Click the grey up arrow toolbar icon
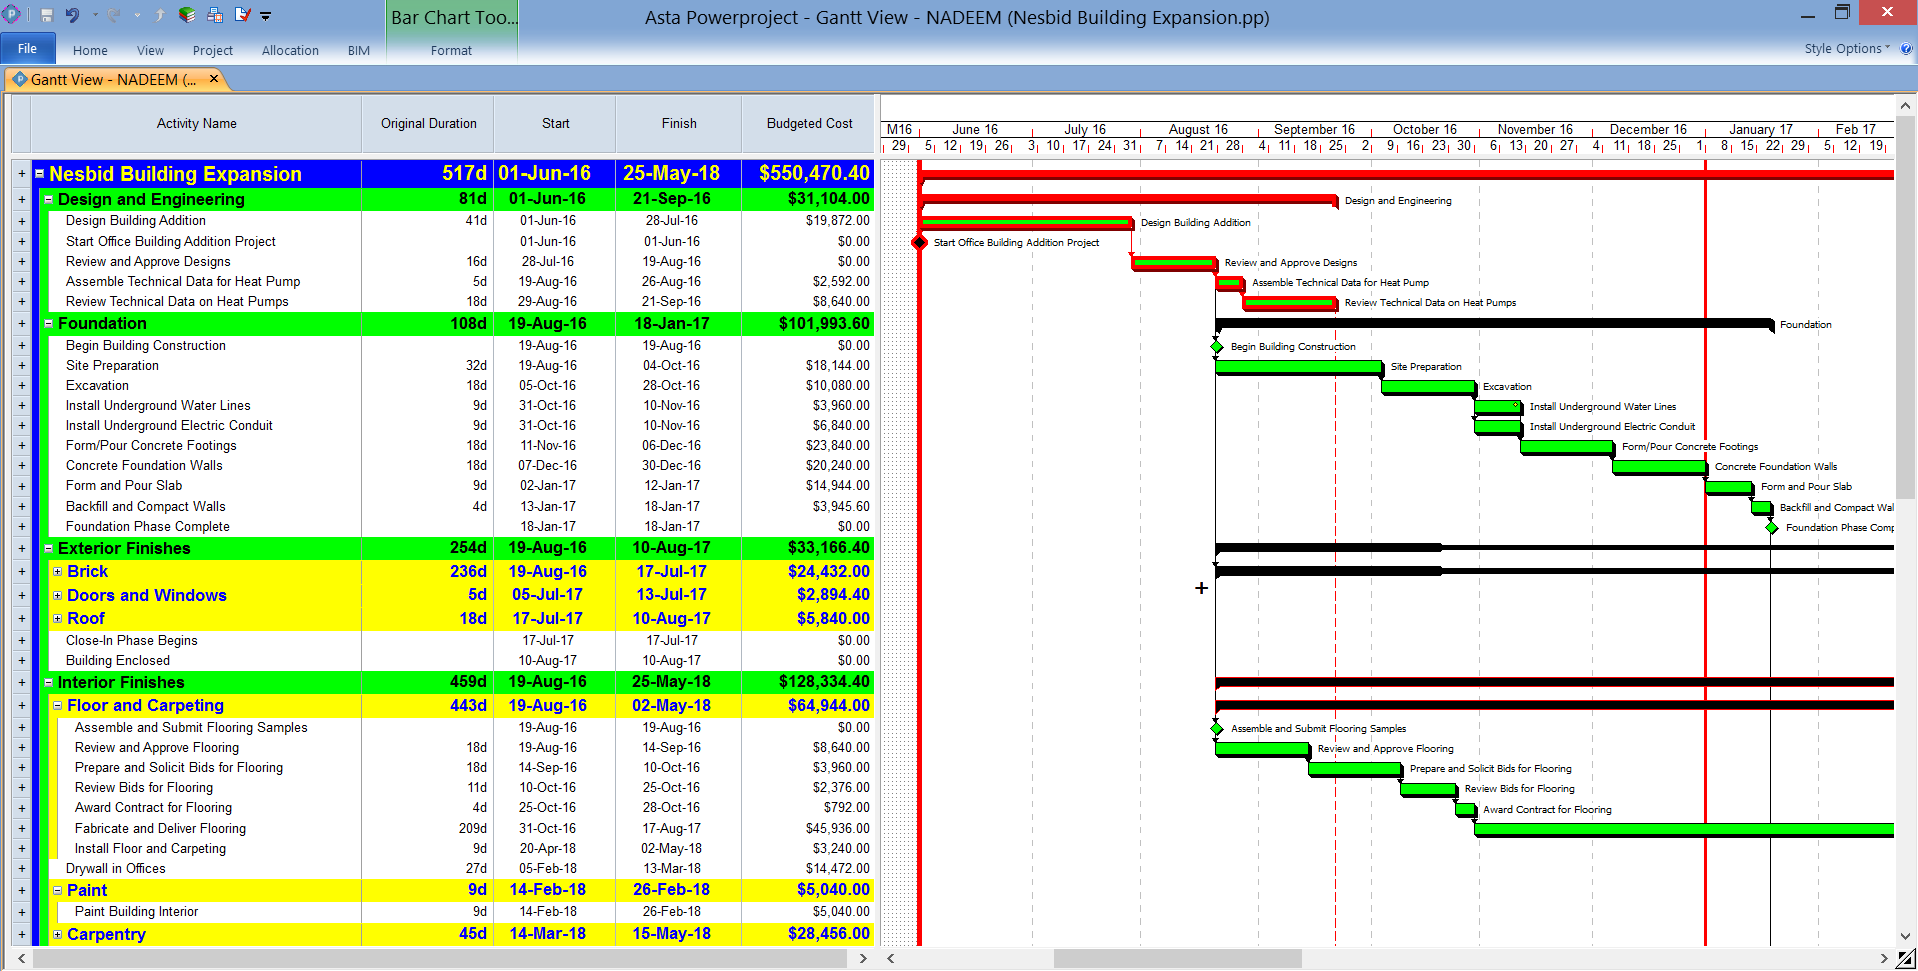This screenshot has height=971, width=1918. [160, 15]
